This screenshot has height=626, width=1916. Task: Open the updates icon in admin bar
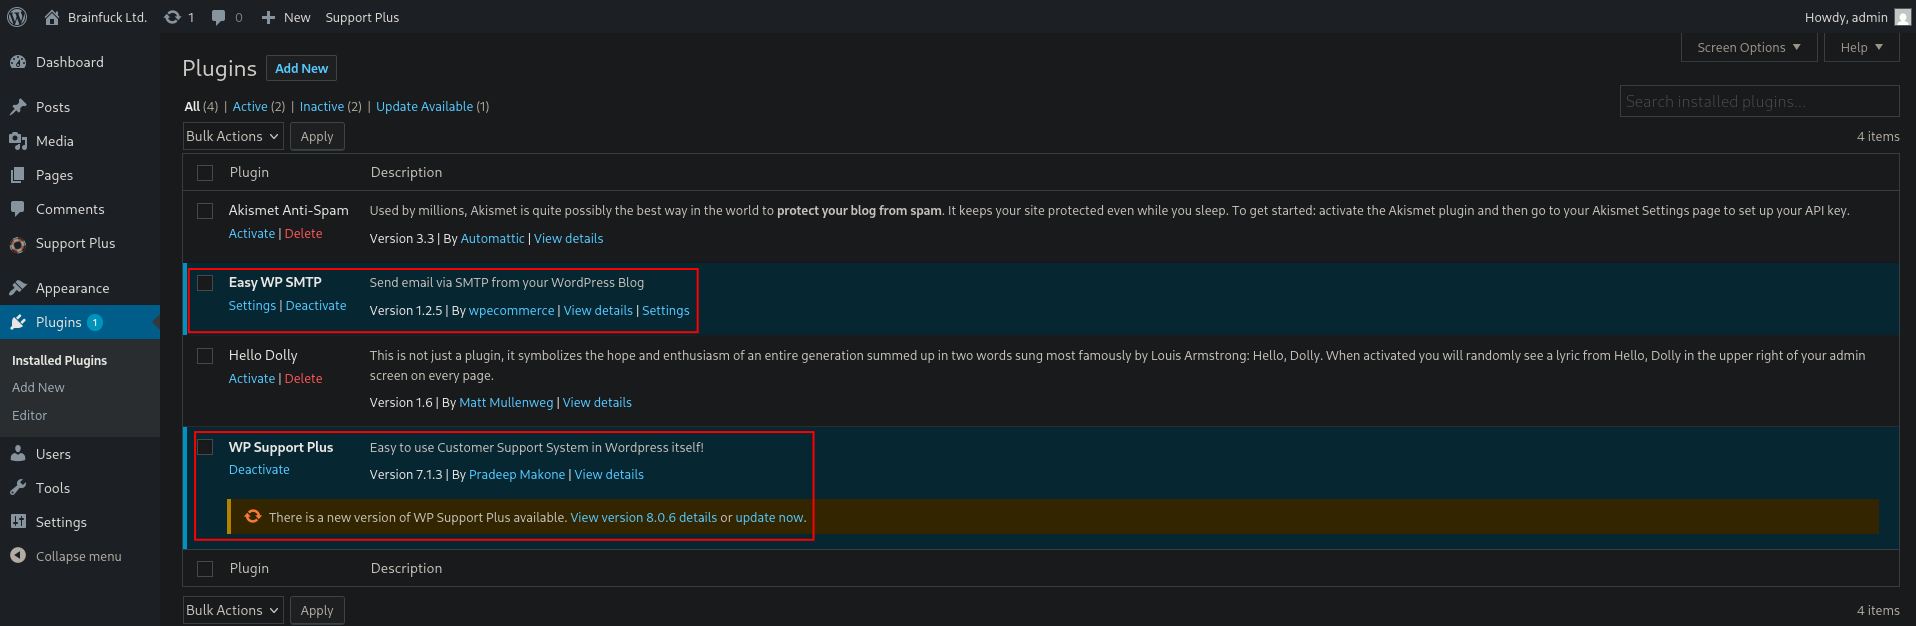[x=173, y=17]
